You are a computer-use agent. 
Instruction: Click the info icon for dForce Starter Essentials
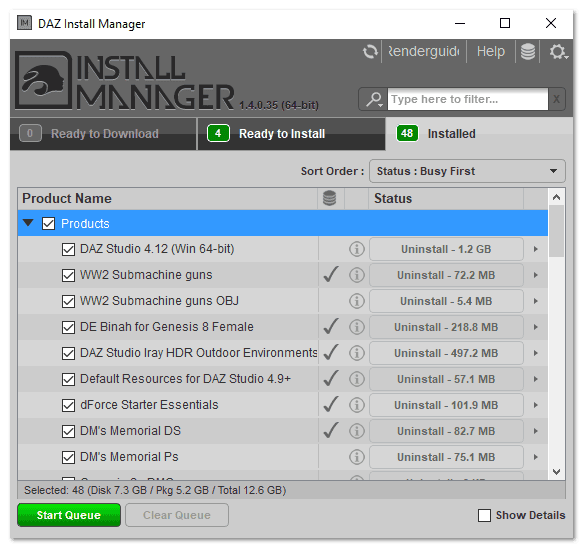point(357,405)
